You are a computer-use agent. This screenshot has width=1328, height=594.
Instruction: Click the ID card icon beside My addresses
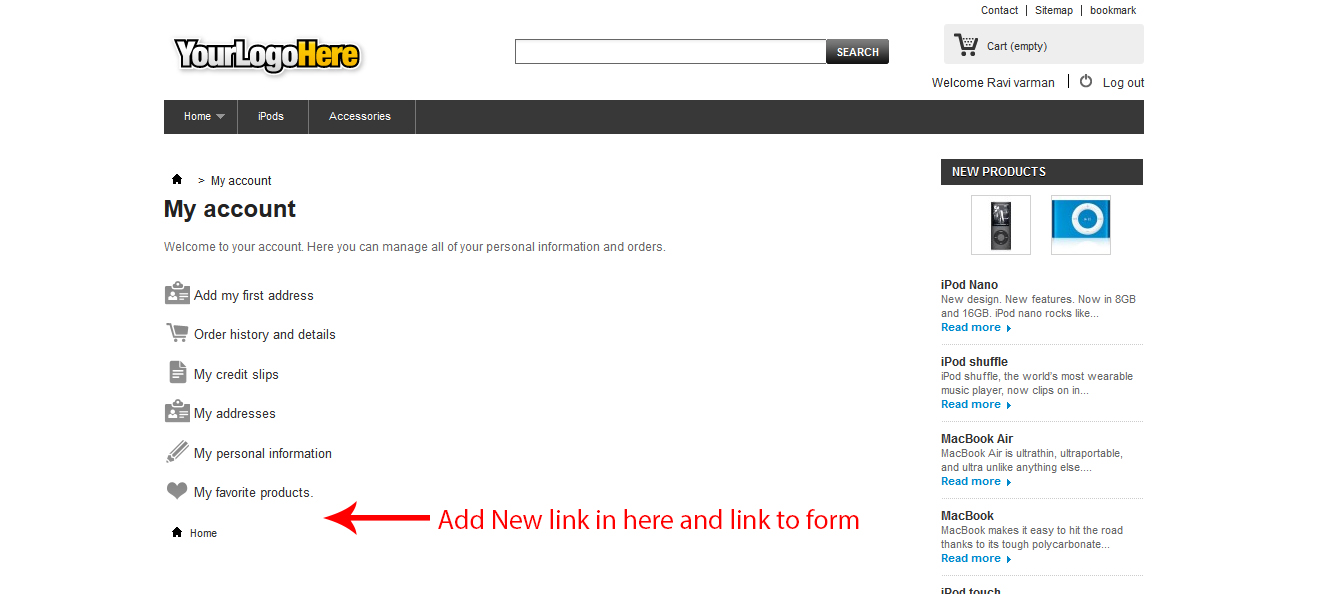[177, 412]
